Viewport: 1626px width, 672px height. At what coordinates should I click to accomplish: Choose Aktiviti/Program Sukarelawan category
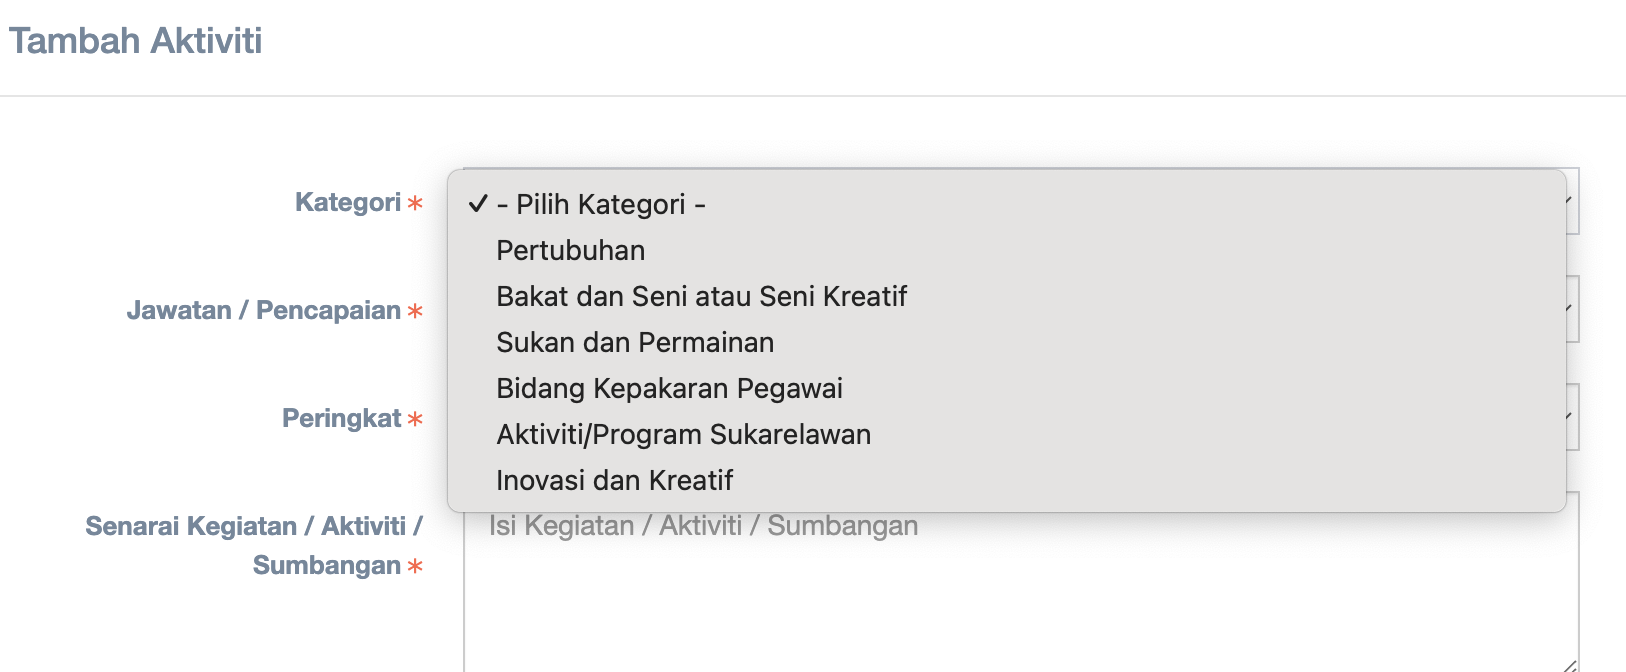(683, 434)
